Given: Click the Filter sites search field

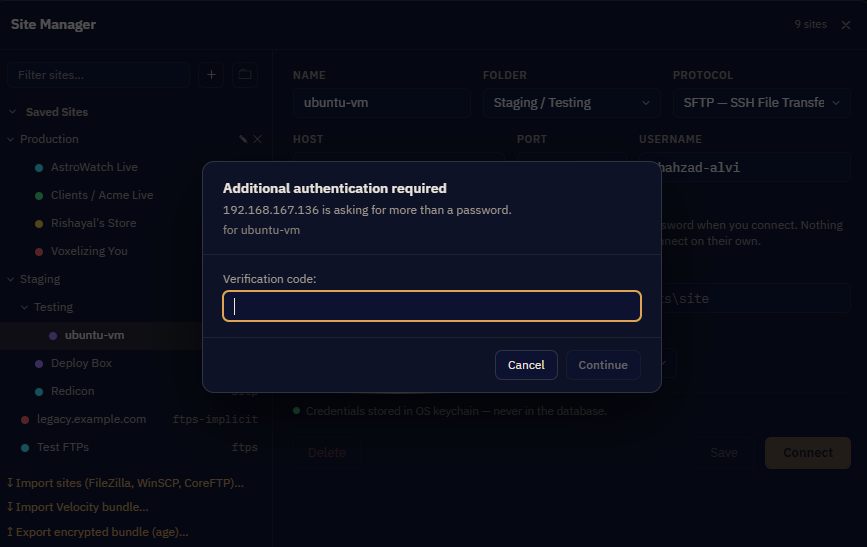Looking at the screenshot, I should point(98,75).
